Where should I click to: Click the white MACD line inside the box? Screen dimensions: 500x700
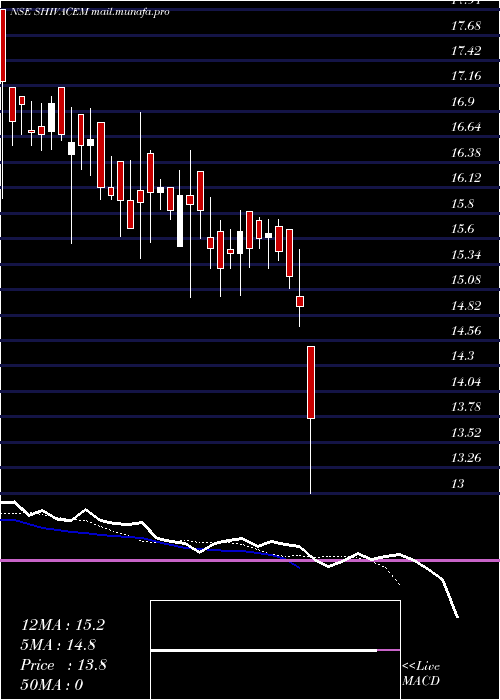tap(263, 651)
